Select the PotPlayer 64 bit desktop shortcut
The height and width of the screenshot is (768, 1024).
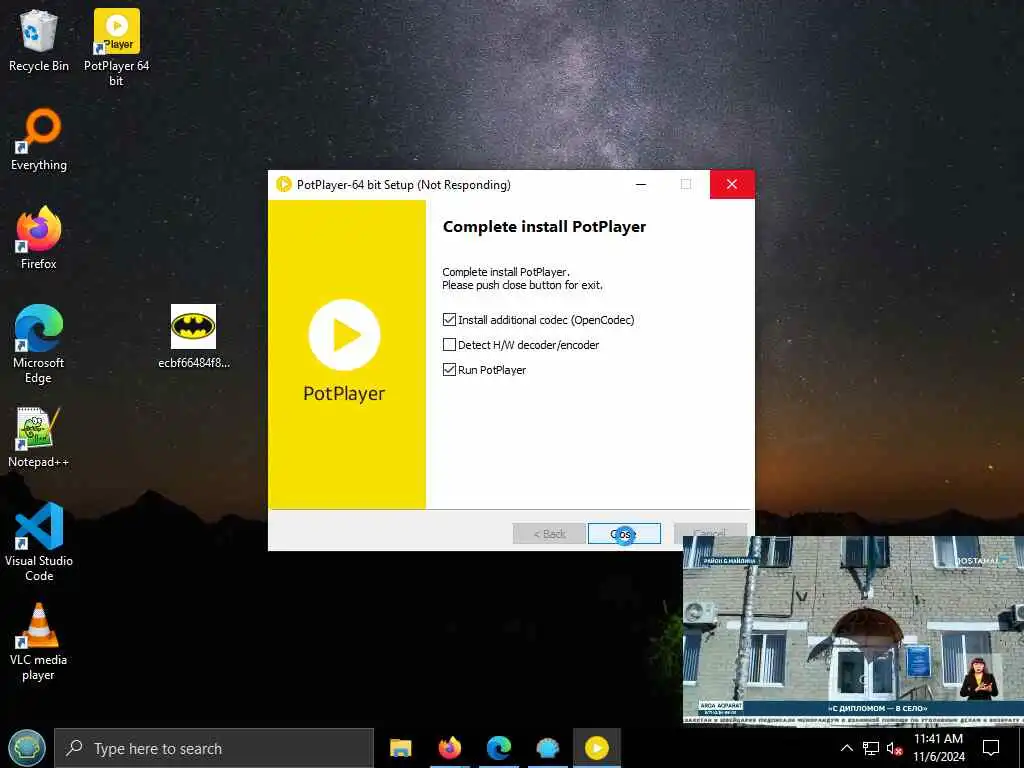click(x=116, y=48)
